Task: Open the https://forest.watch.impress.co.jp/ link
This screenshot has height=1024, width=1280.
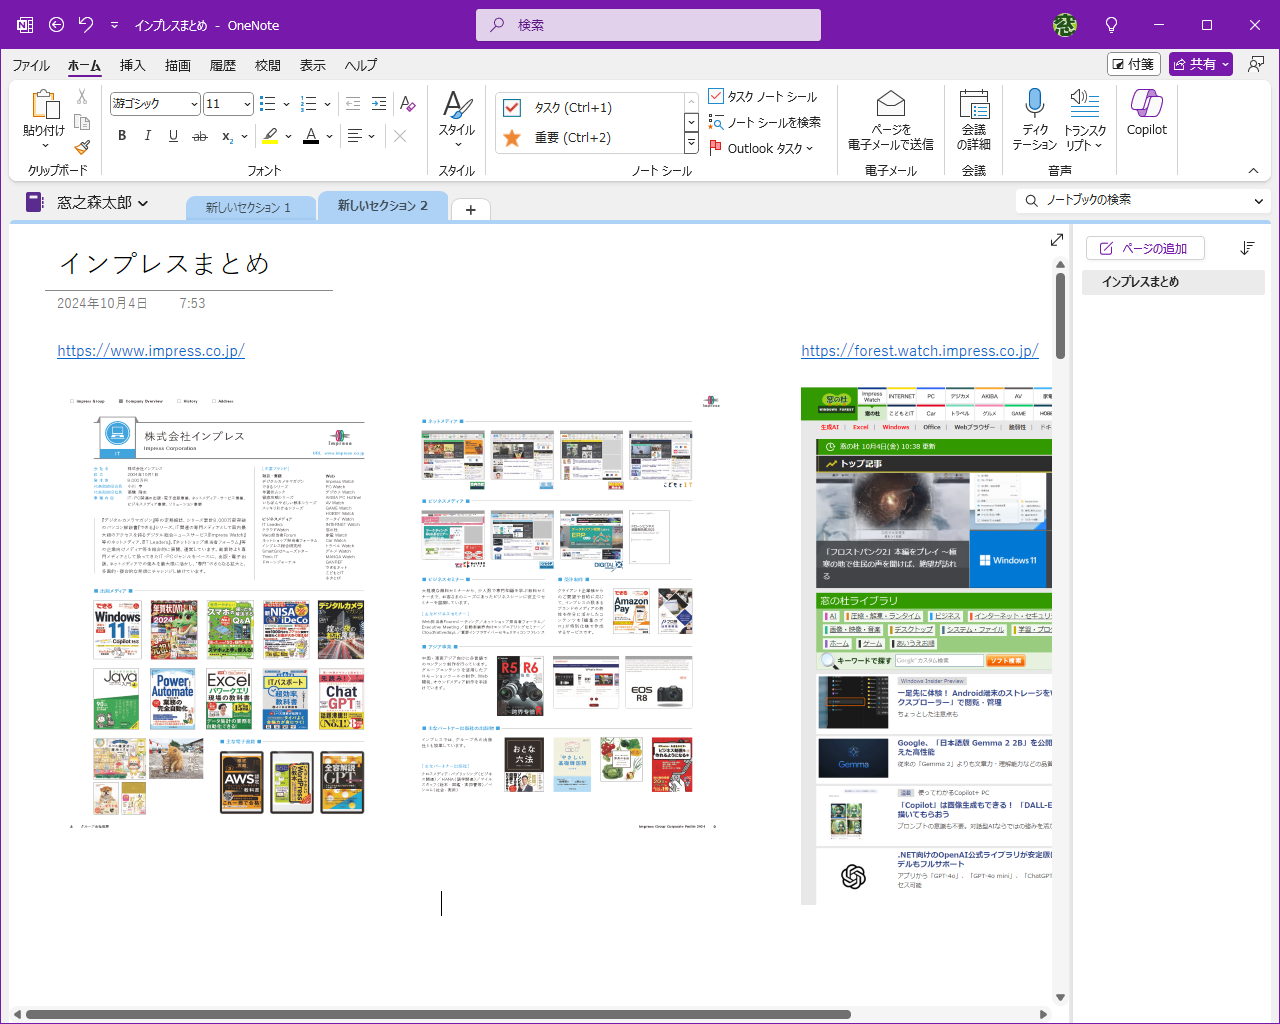Action: 920,351
